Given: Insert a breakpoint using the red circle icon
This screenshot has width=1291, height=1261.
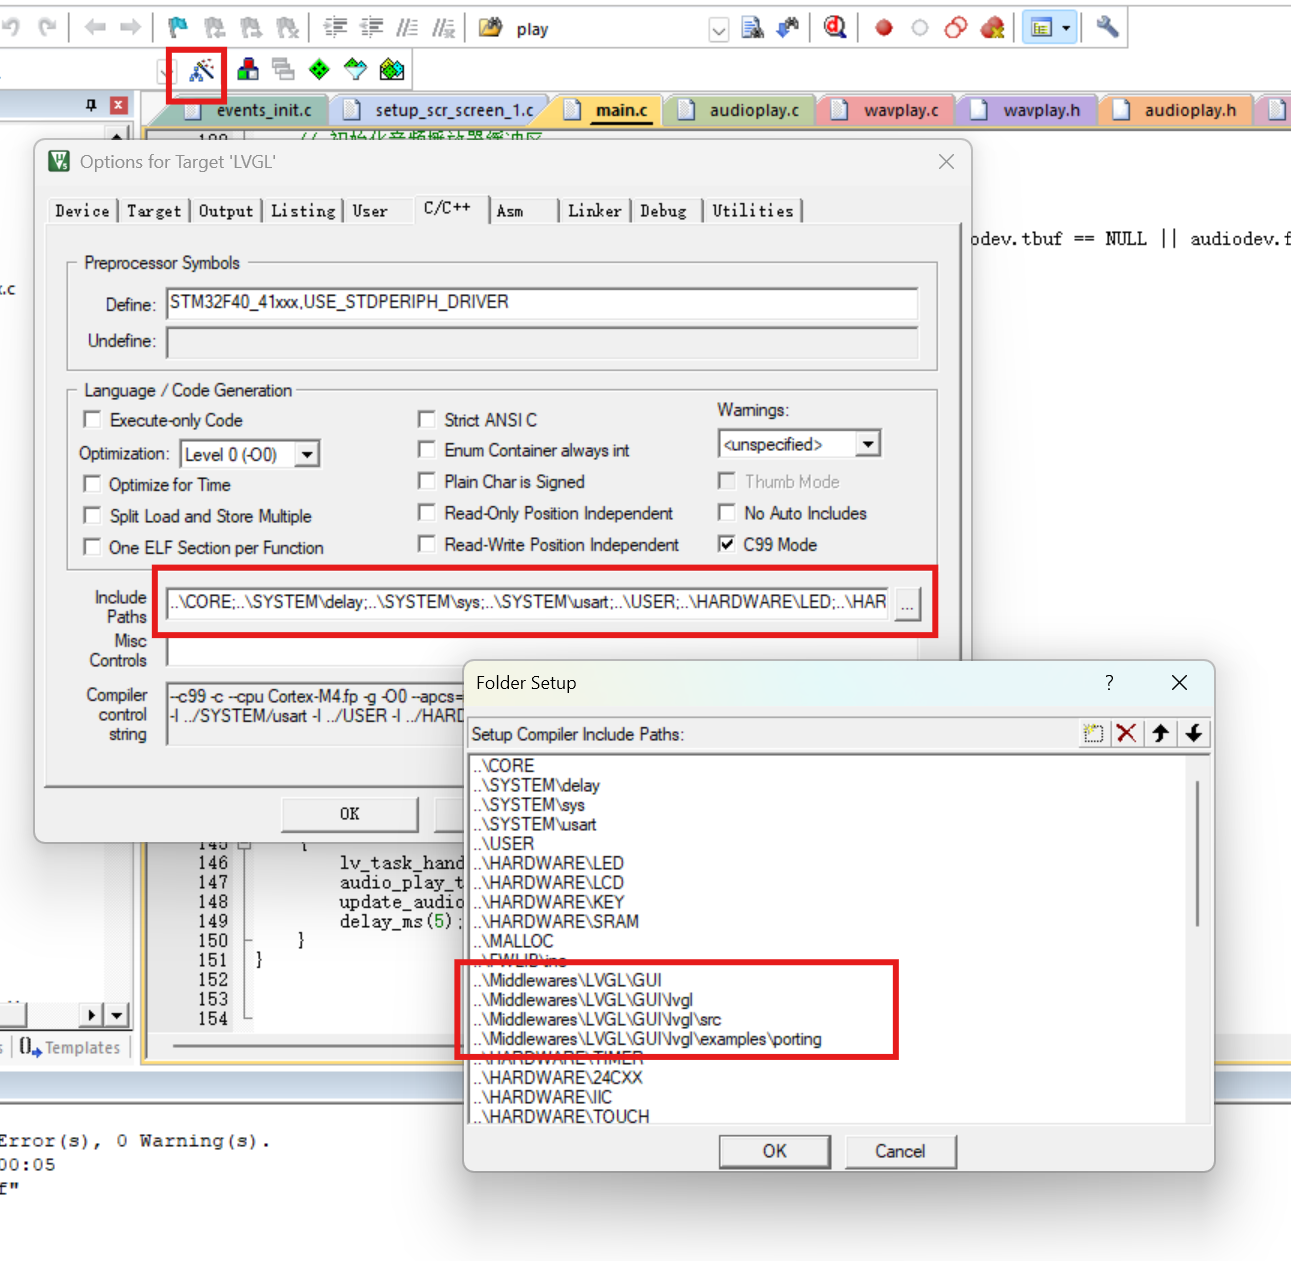Looking at the screenshot, I should [x=882, y=28].
